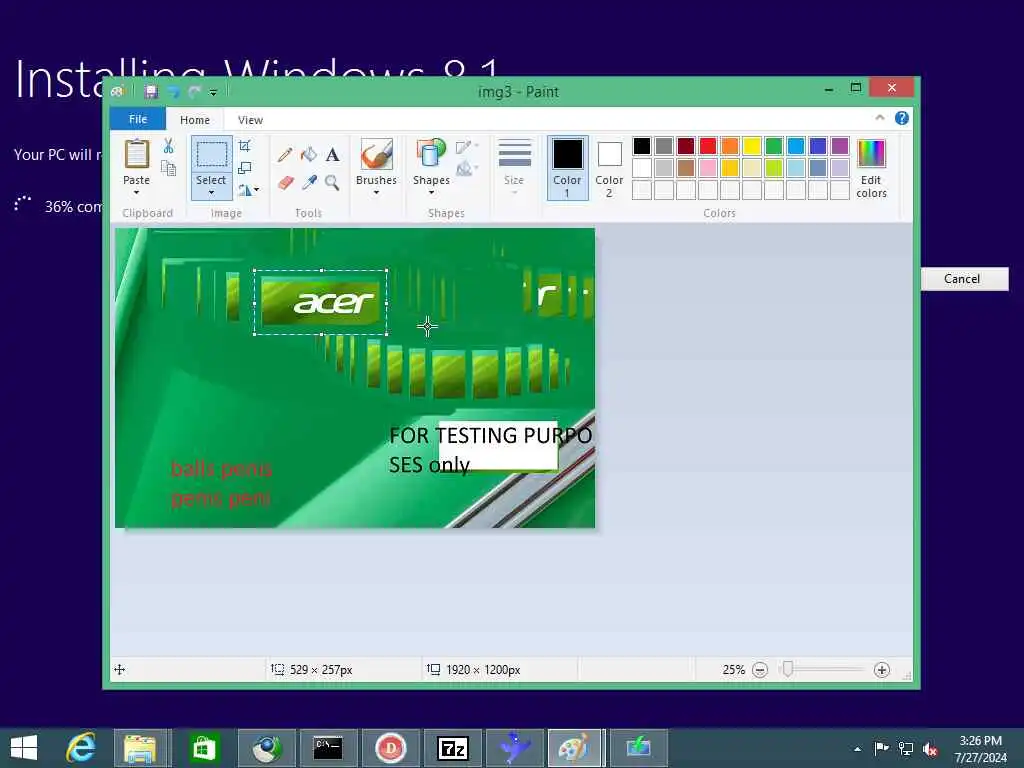This screenshot has width=1024, height=768.
Task: Select the Color picker eyedropper tool
Action: 309,182
